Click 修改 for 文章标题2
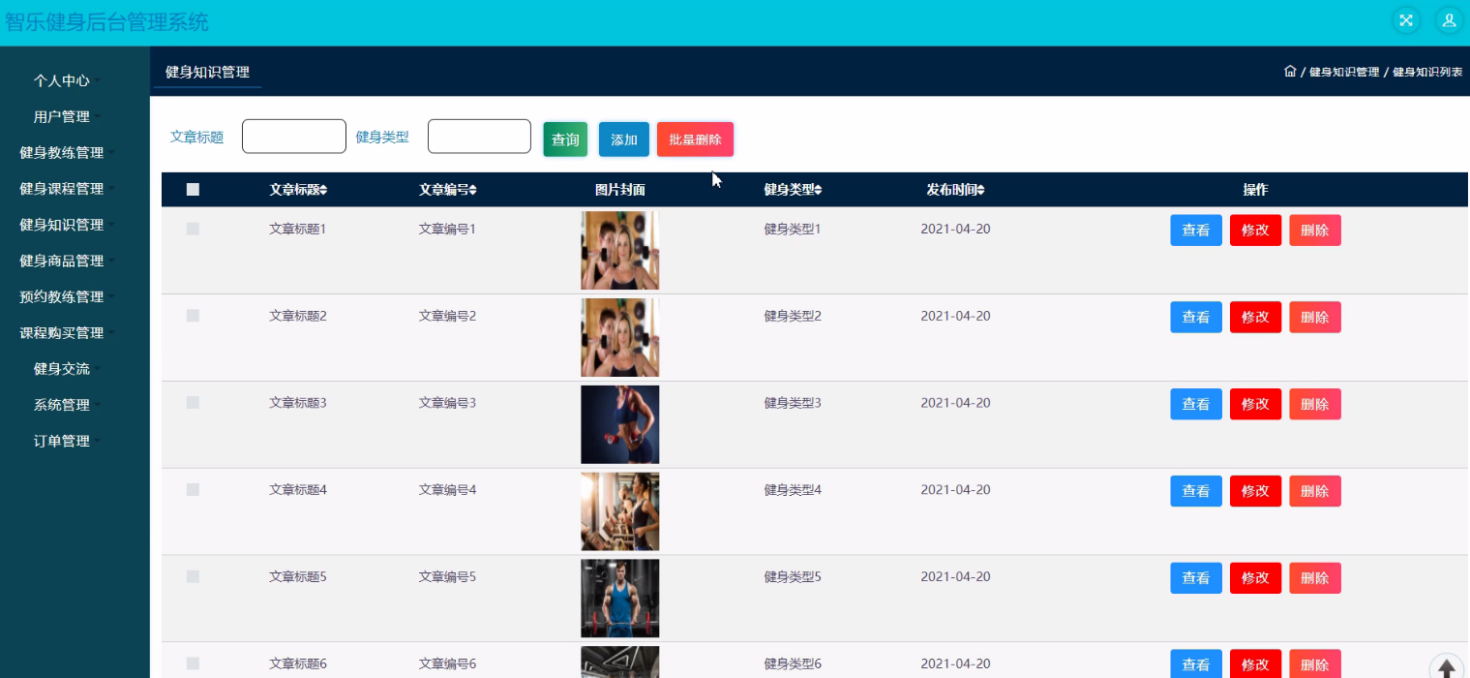1470x678 pixels. [x=1255, y=317]
